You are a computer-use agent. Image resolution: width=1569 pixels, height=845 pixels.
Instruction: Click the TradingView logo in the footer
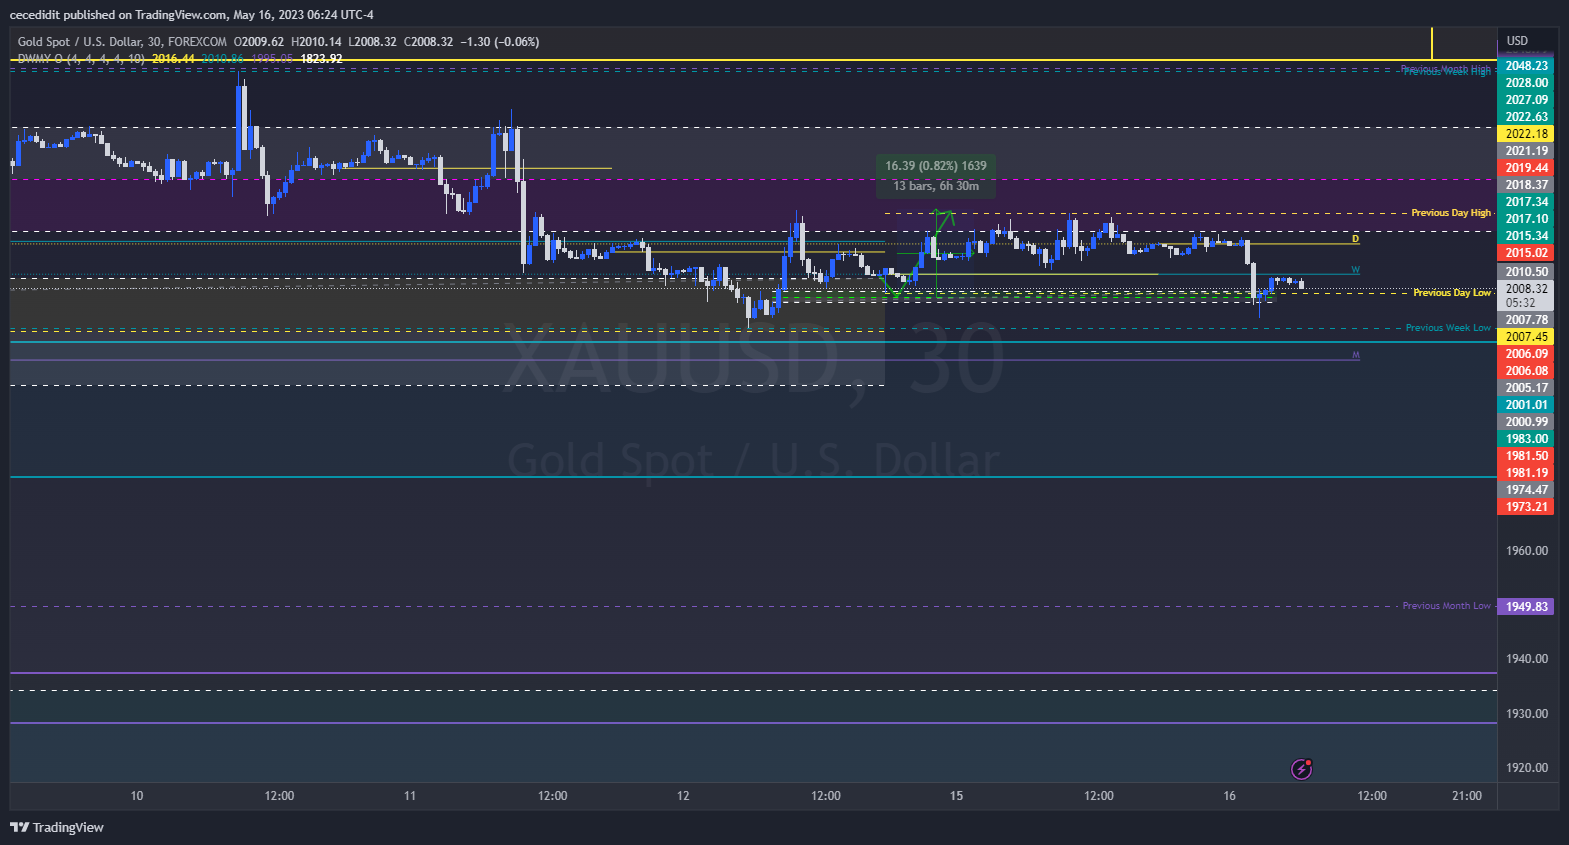tap(57, 827)
